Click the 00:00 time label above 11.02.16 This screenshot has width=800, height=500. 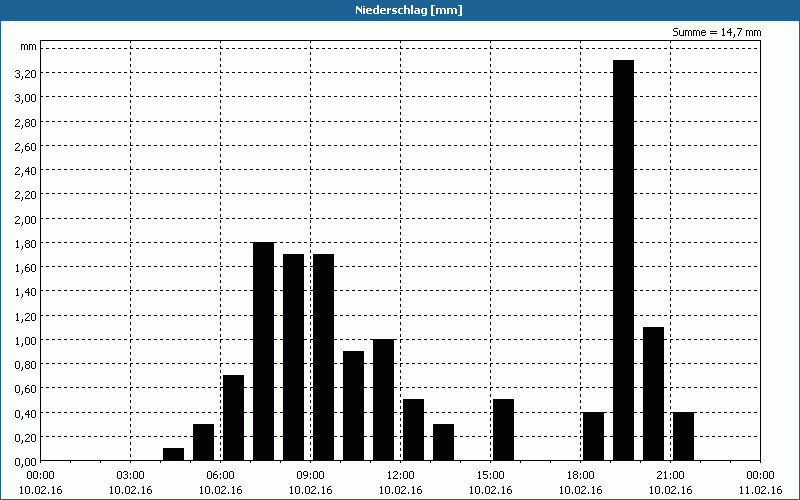coord(760,476)
